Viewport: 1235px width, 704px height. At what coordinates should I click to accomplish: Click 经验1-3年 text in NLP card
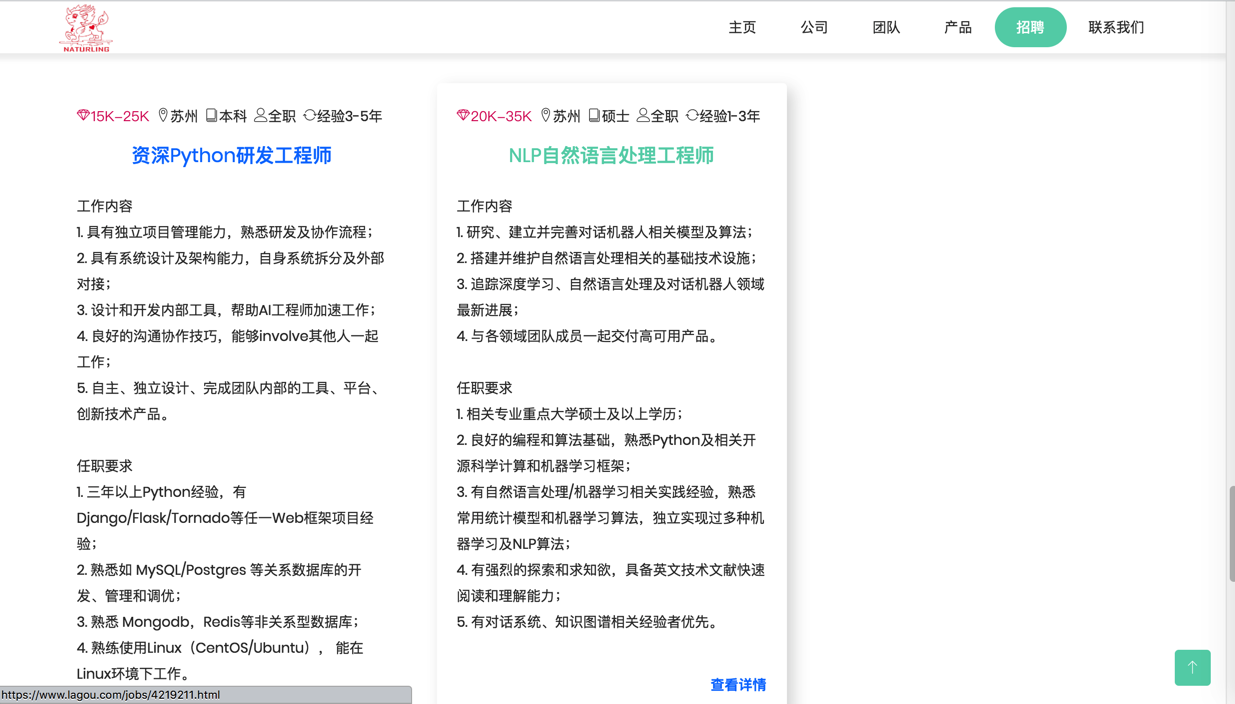click(730, 117)
